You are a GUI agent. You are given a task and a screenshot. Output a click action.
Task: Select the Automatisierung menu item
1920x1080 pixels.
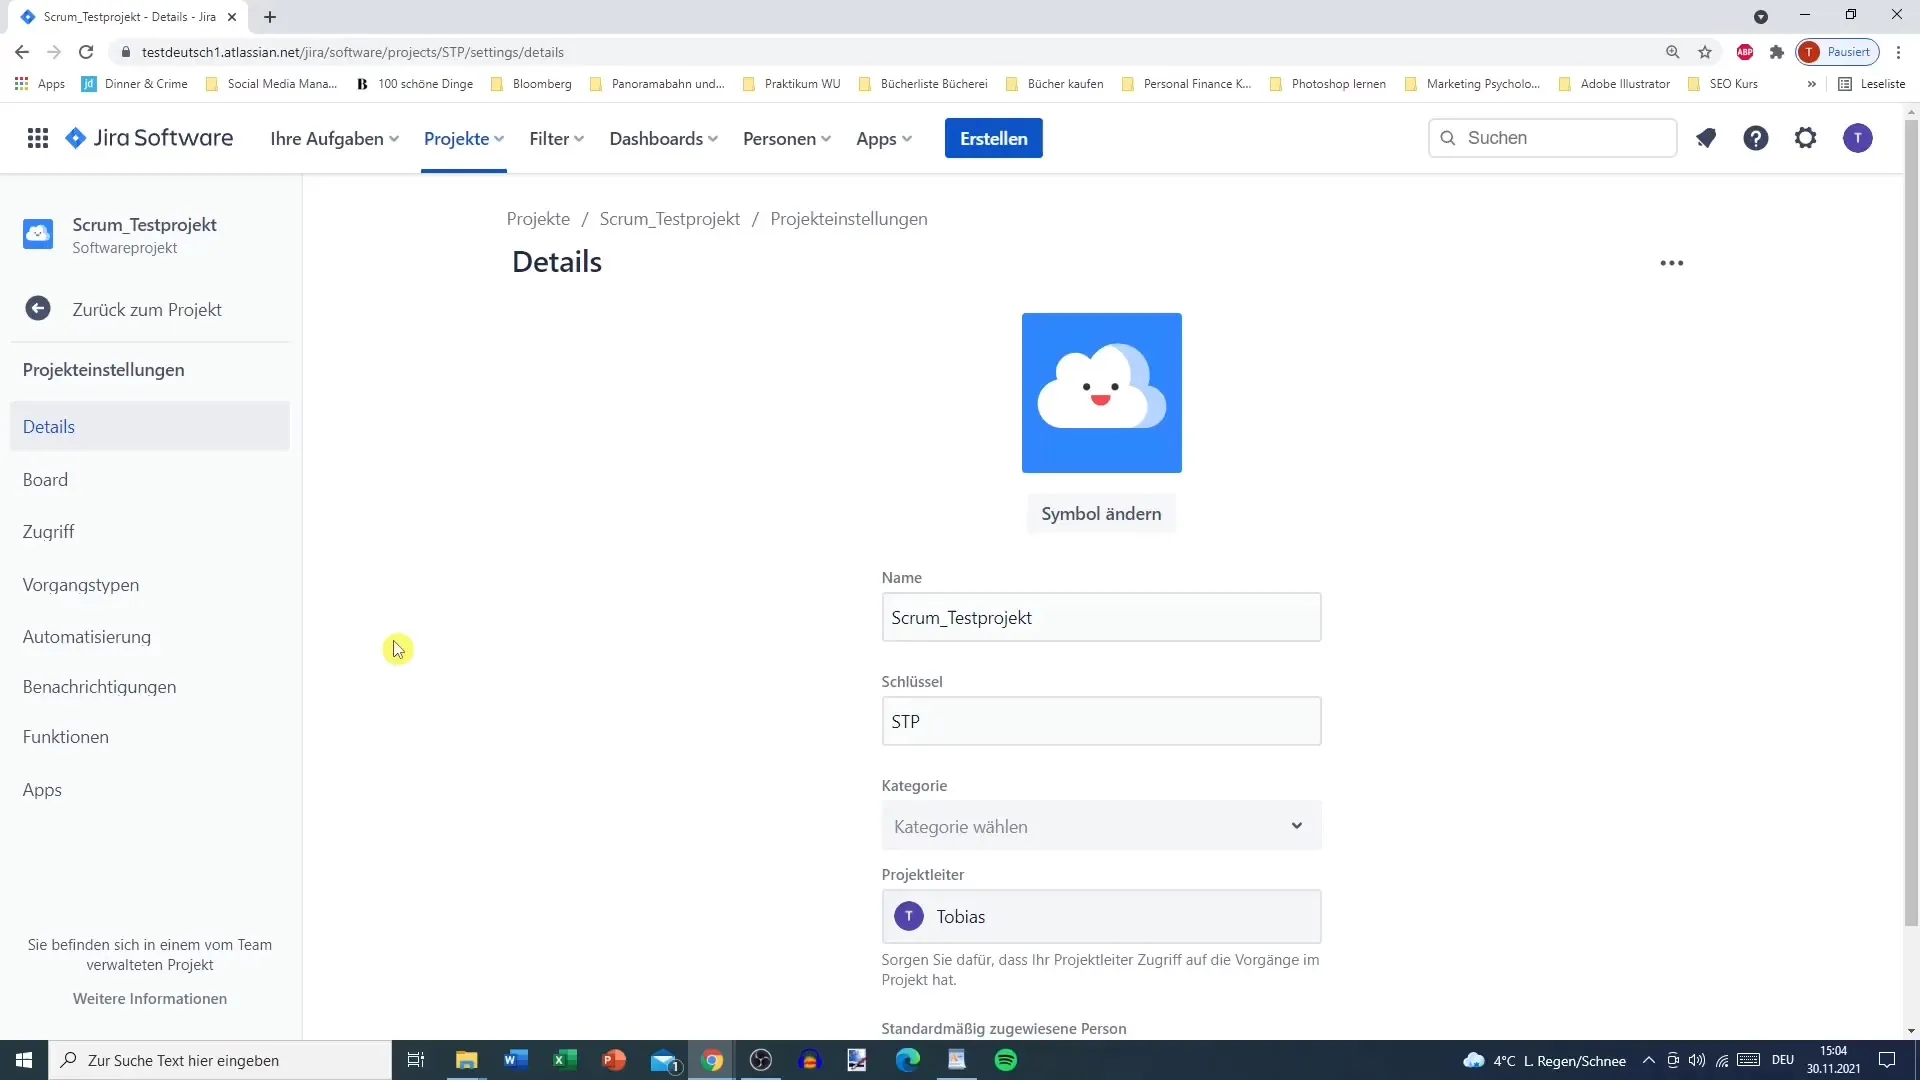(x=87, y=637)
